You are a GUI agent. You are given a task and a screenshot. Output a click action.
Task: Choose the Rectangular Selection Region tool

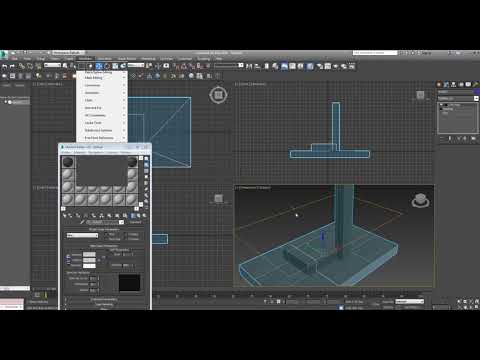pyautogui.click(x=82, y=66)
